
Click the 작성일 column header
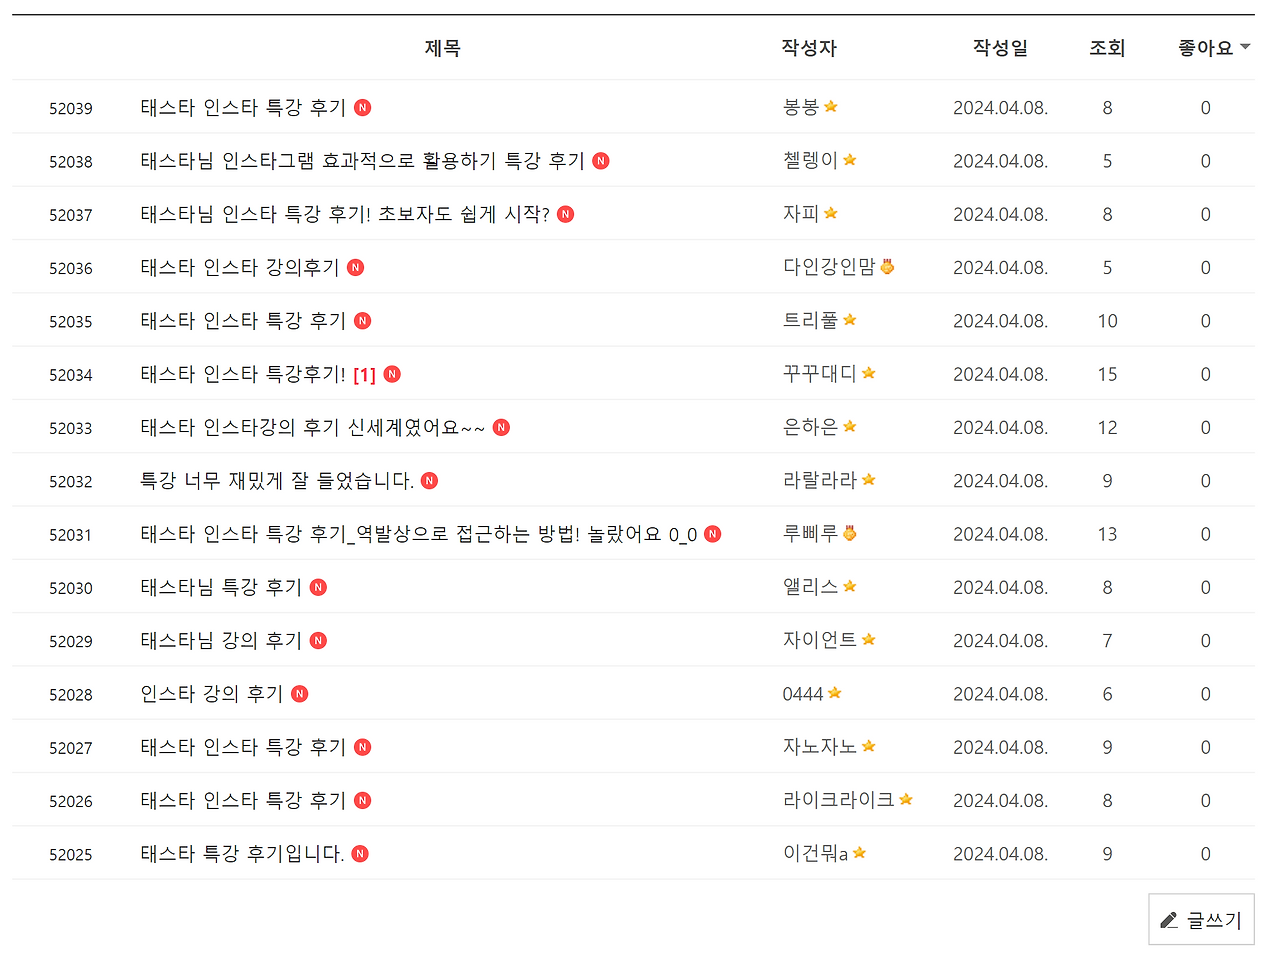1001,47
